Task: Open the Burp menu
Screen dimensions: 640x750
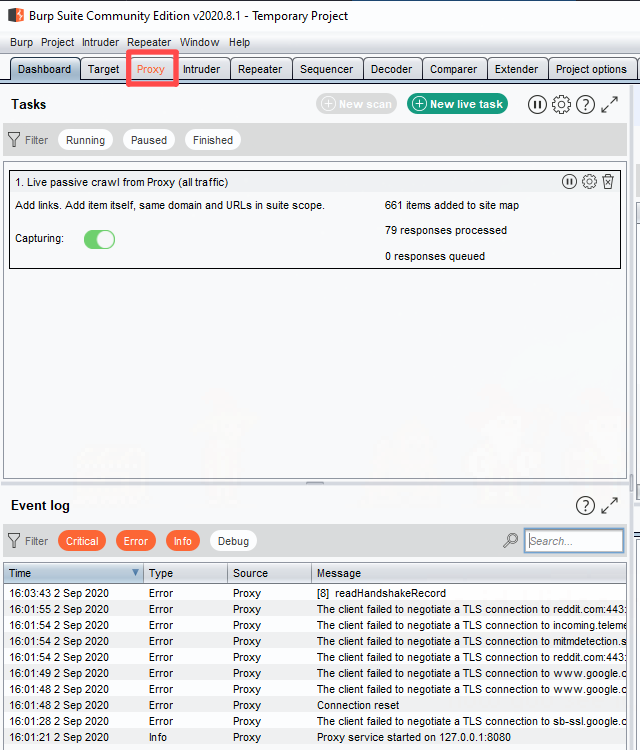Action: pos(22,42)
